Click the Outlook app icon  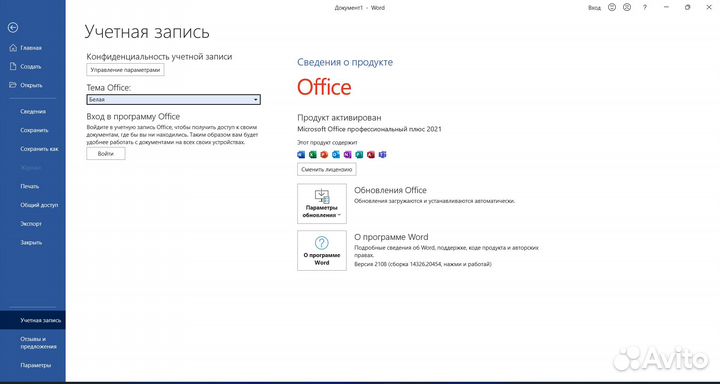point(336,155)
